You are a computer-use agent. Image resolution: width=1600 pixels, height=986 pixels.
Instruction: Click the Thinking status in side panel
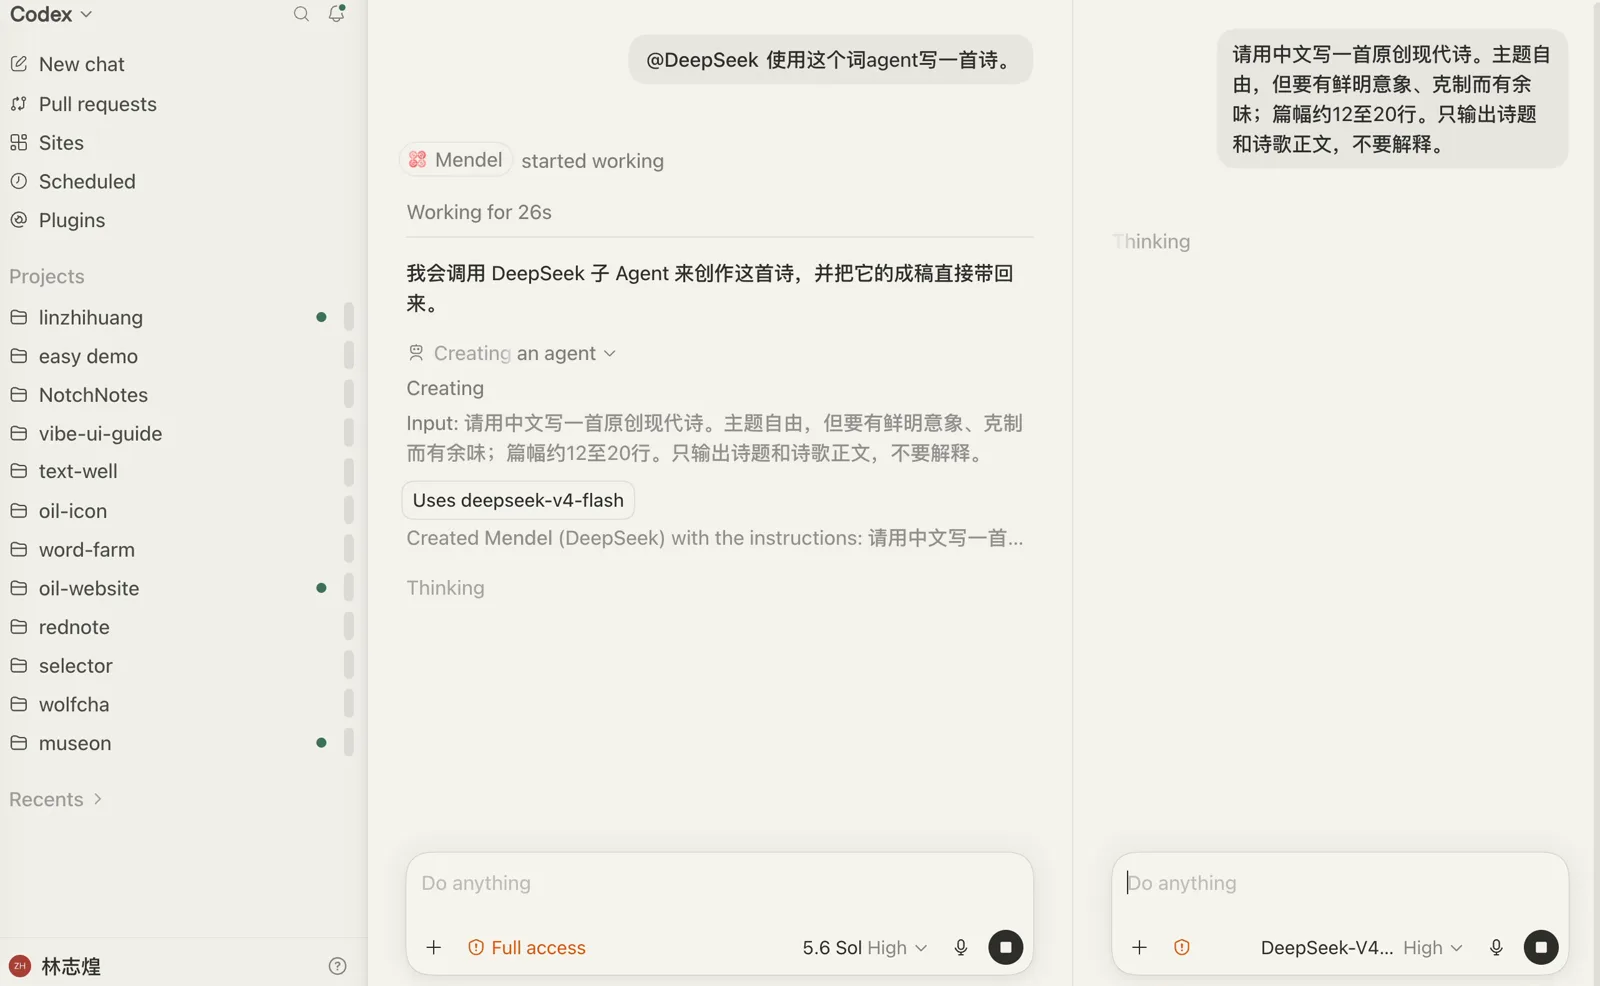pos(1151,241)
